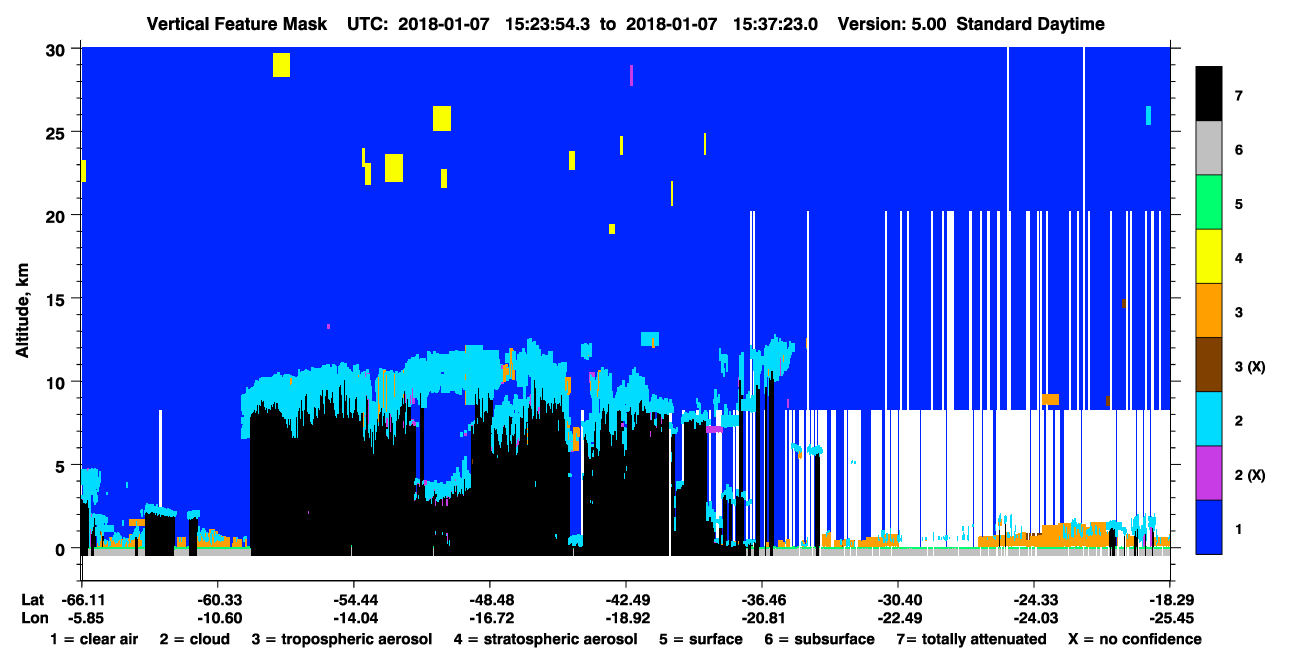Click the yellow aerosol patch near 29 km
The width and height of the screenshot is (1300, 667).
(281, 65)
